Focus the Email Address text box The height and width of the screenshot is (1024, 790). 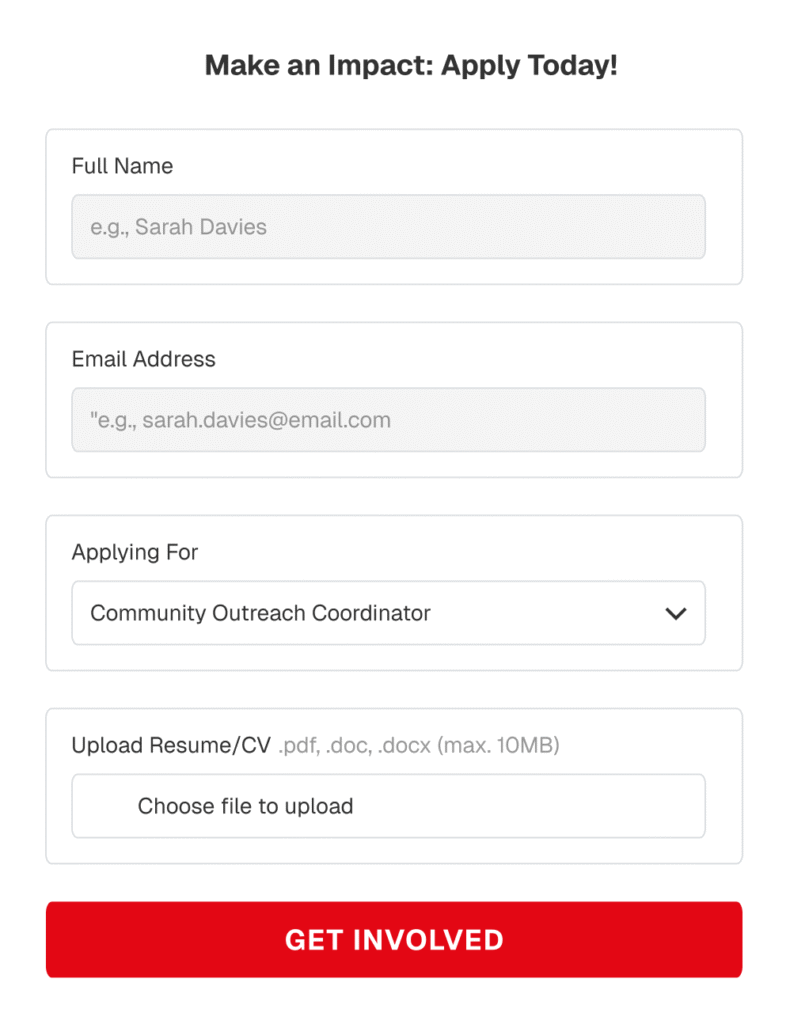[388, 420]
